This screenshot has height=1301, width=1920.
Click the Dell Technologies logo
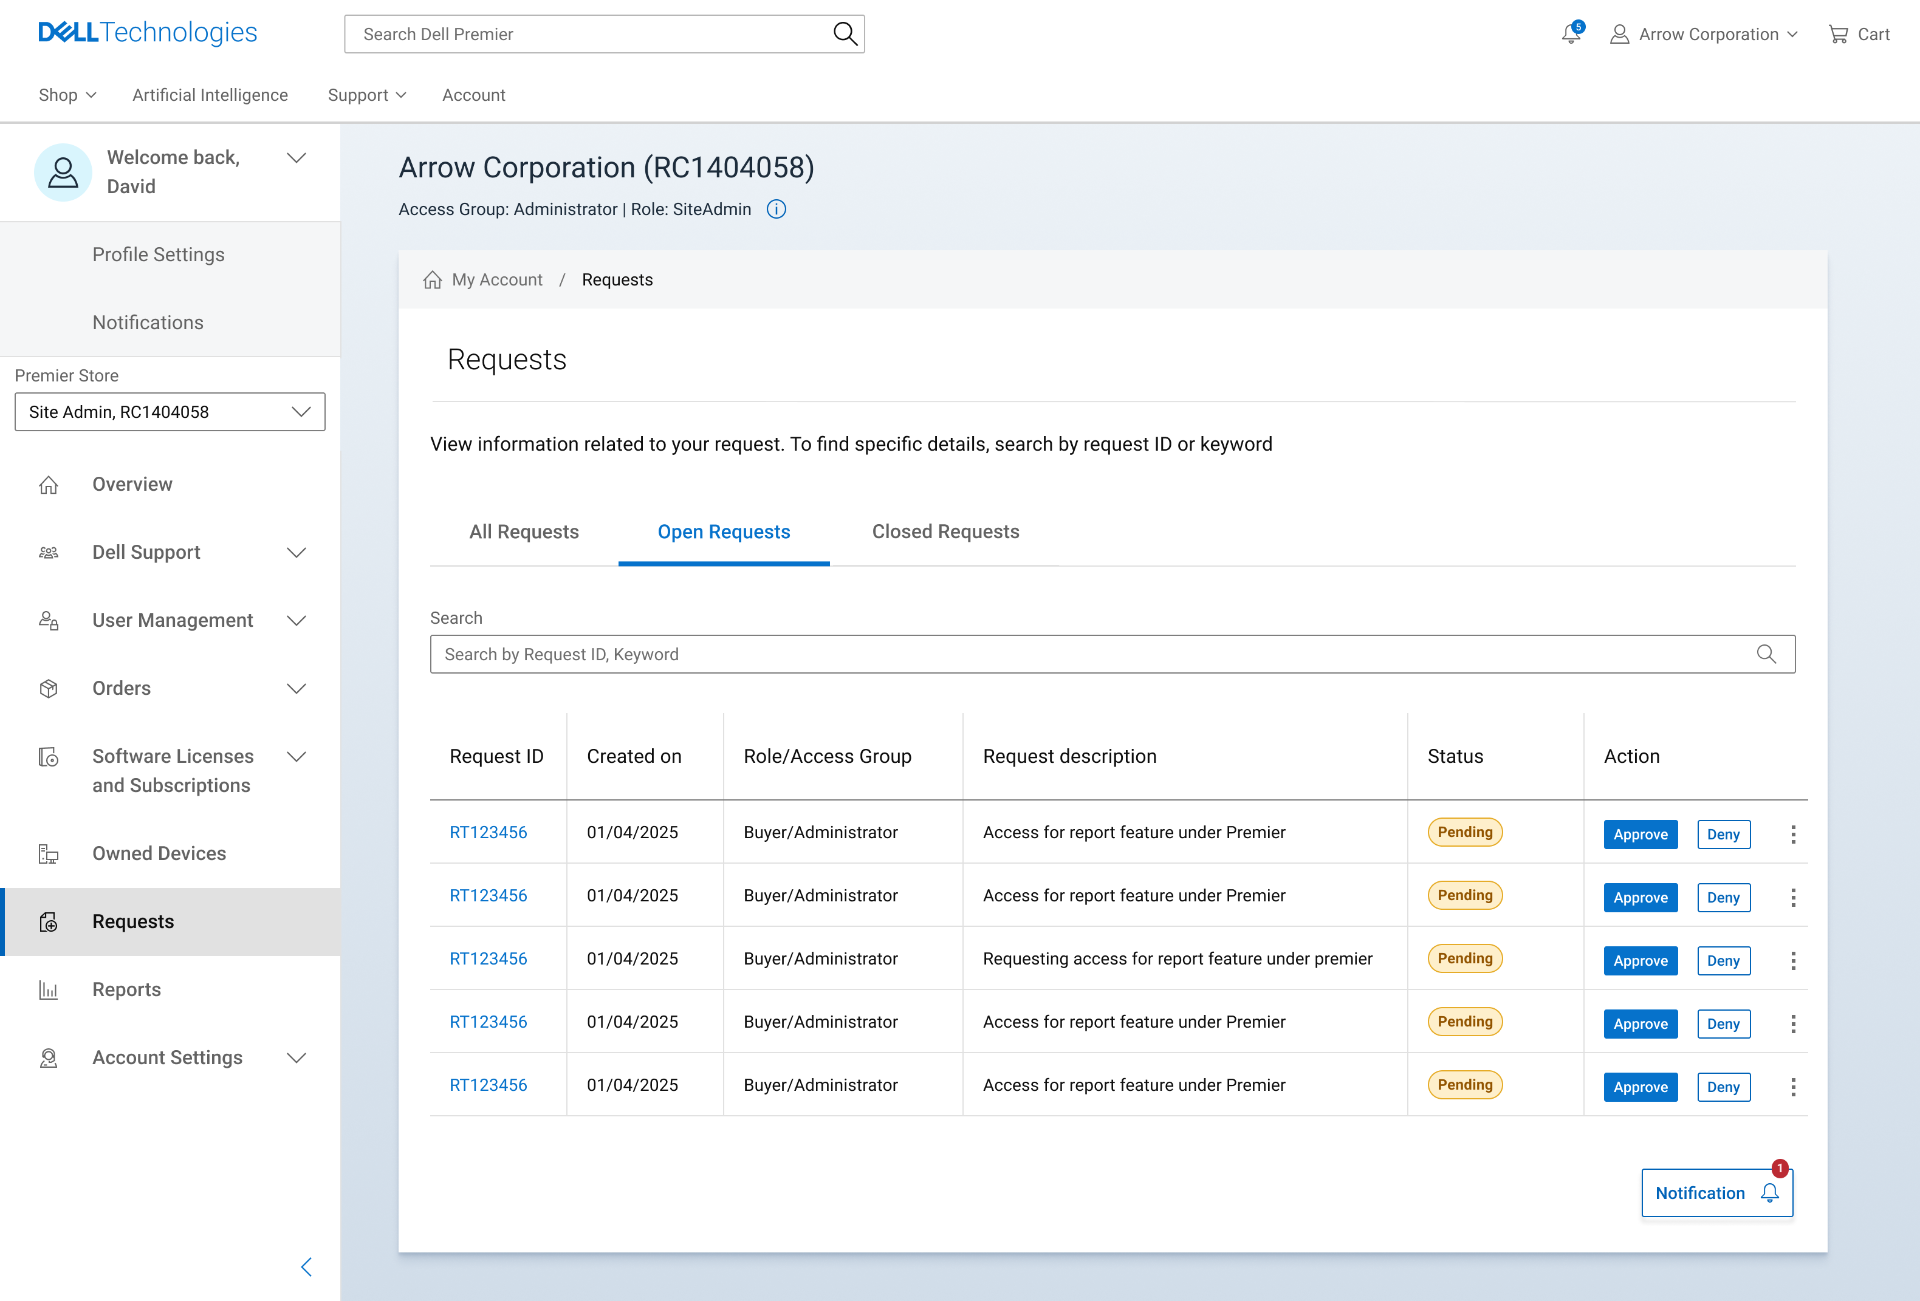point(148,33)
